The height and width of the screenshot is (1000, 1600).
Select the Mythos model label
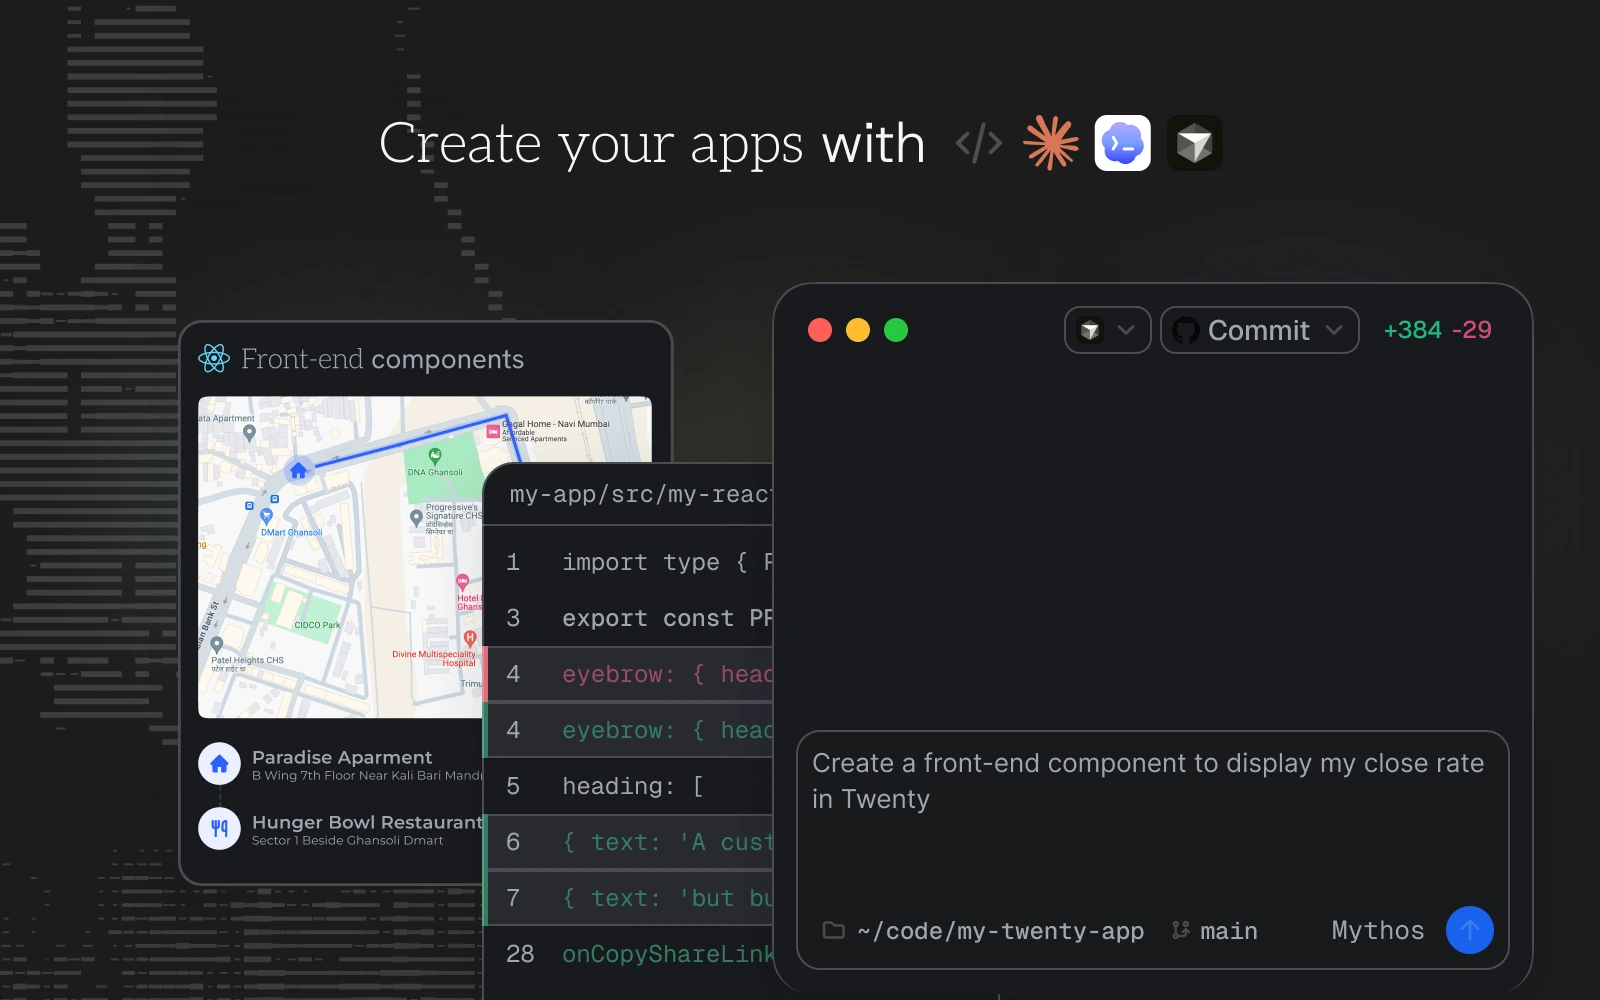1377,930
